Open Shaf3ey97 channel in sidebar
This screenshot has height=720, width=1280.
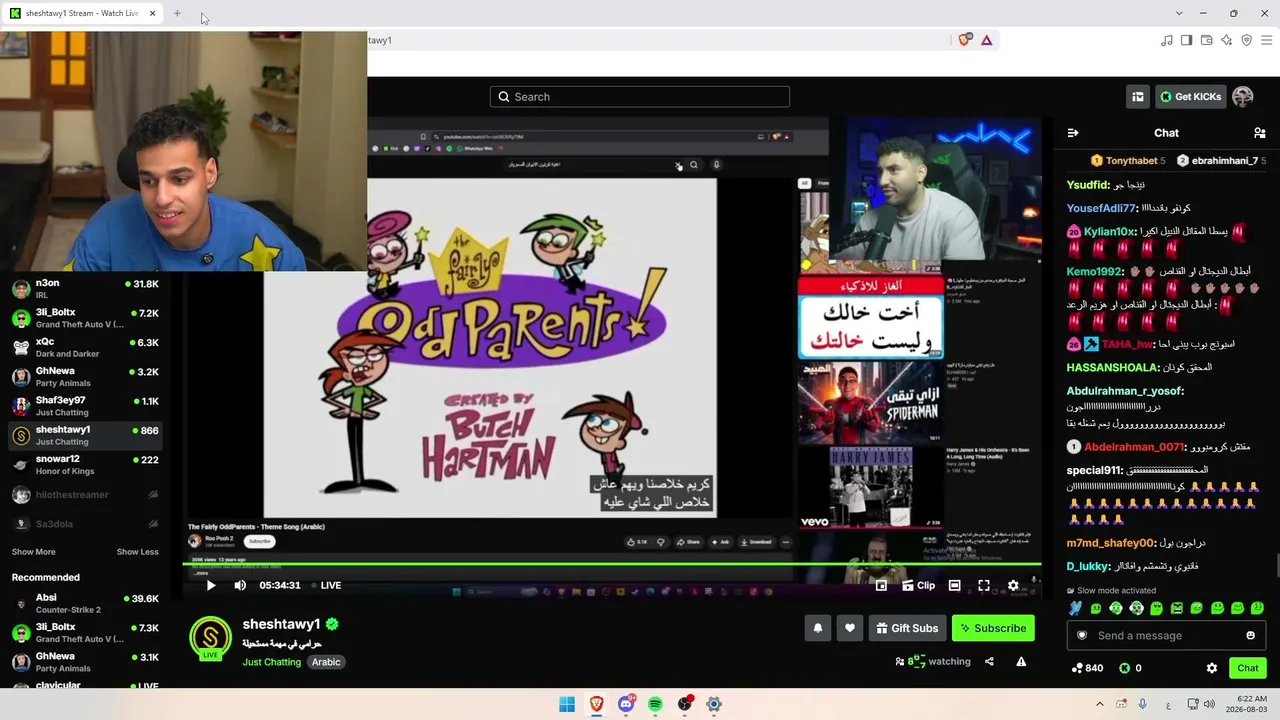click(85, 406)
